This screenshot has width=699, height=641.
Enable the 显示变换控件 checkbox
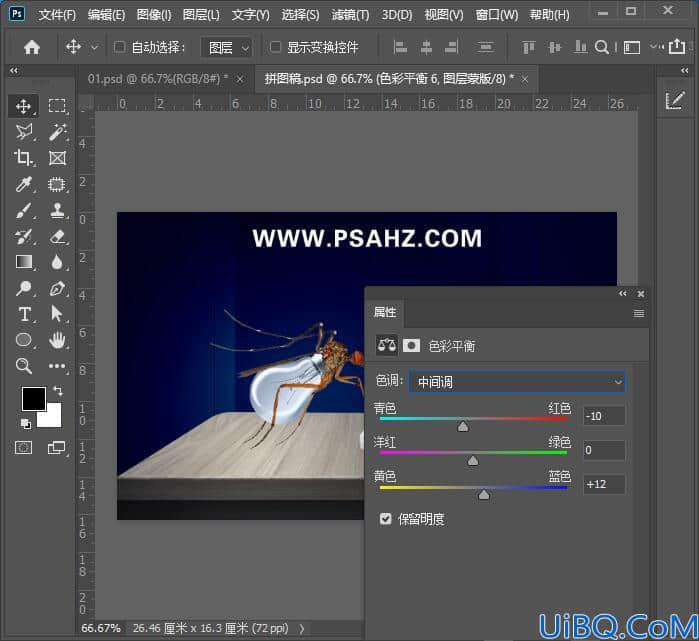point(275,47)
